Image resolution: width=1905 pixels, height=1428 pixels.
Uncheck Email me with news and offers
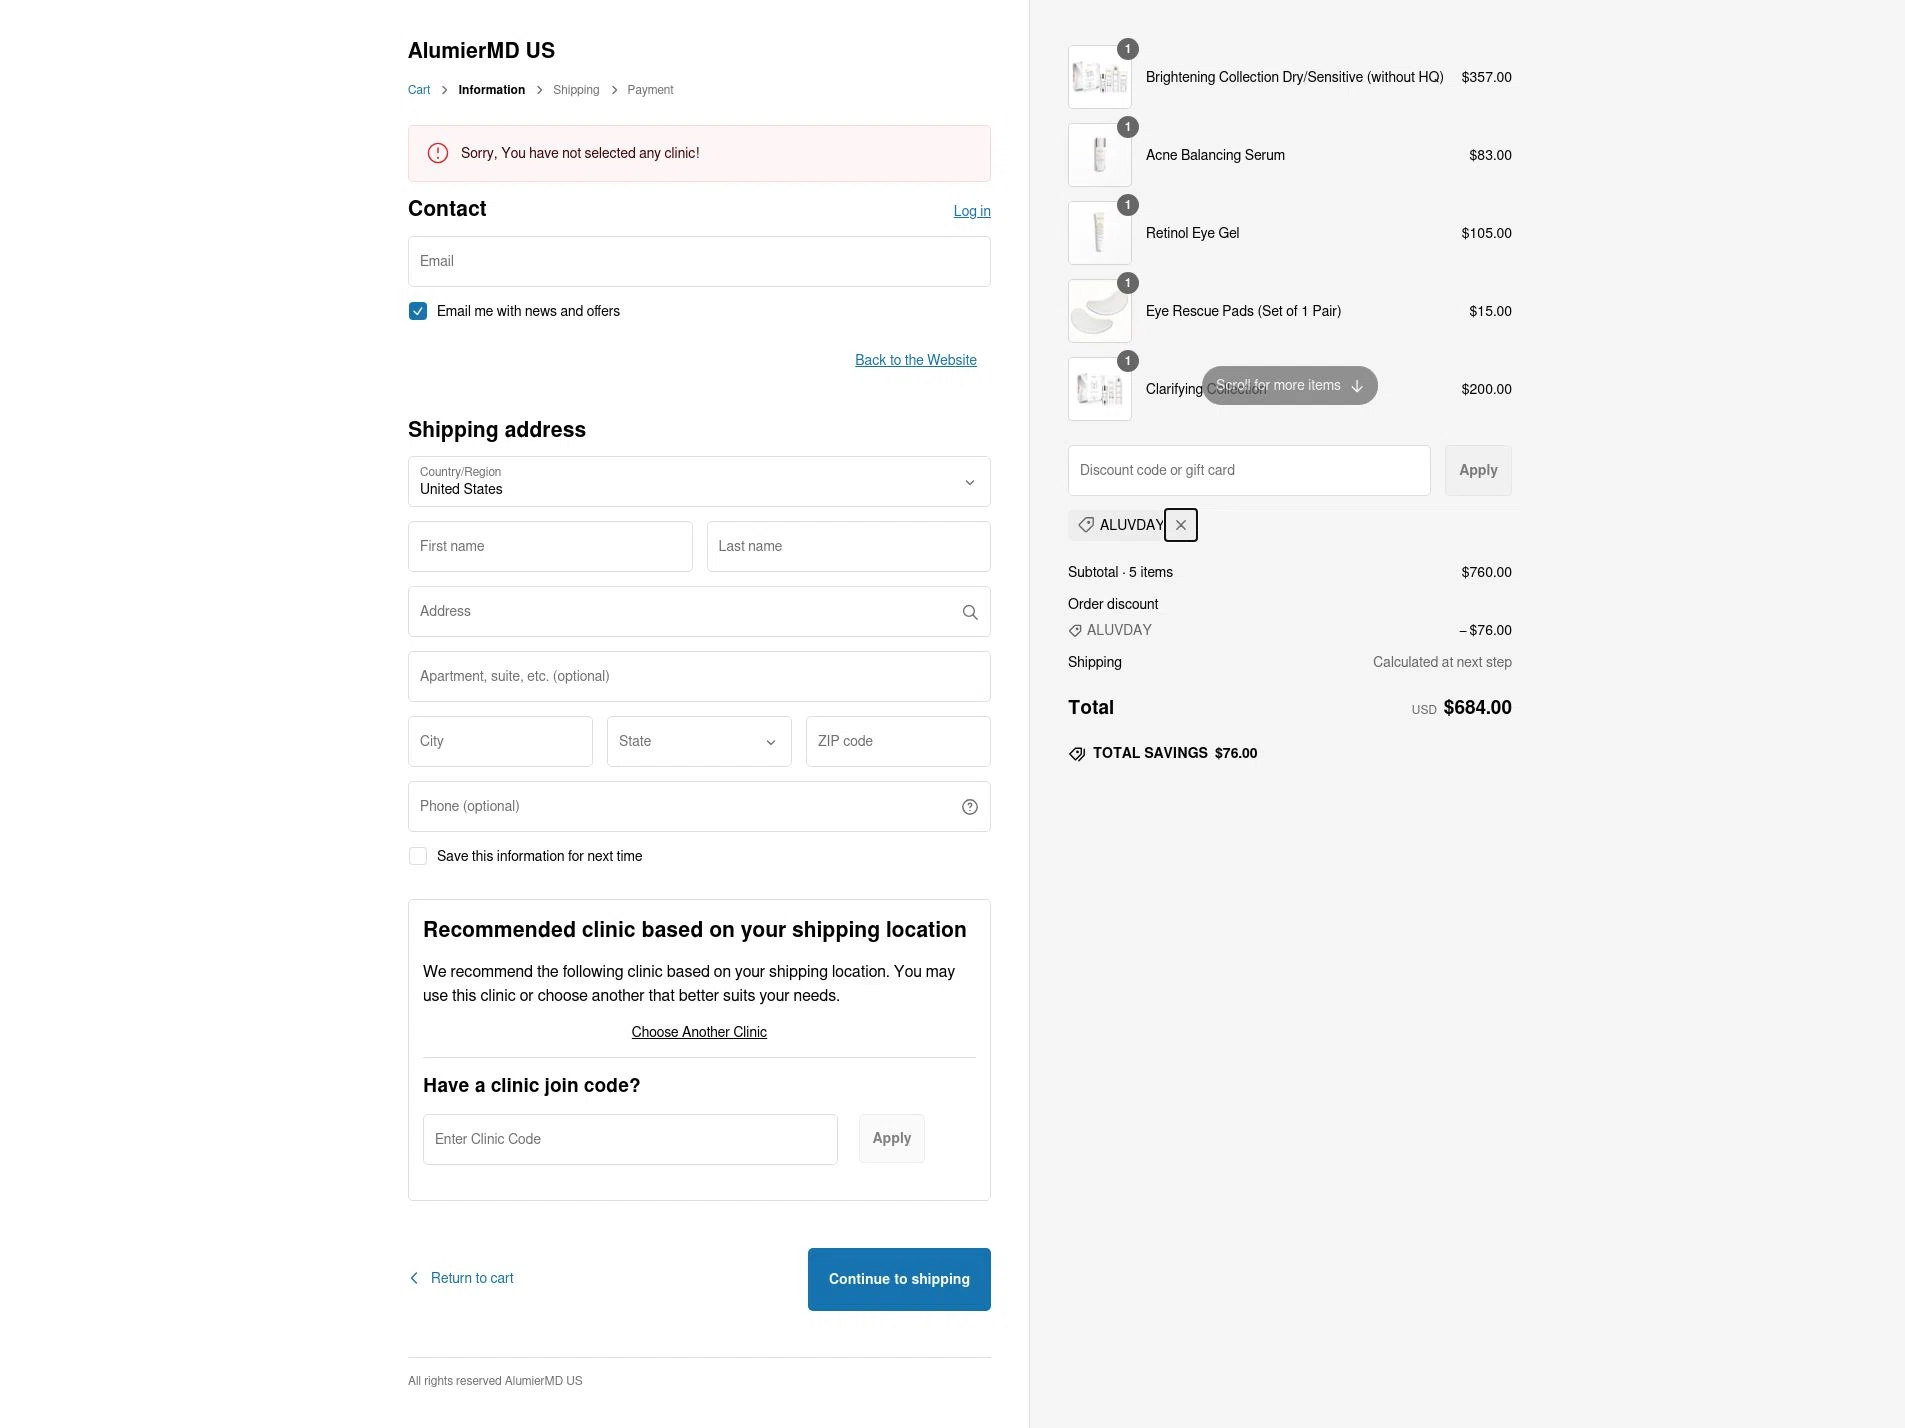[x=418, y=311]
